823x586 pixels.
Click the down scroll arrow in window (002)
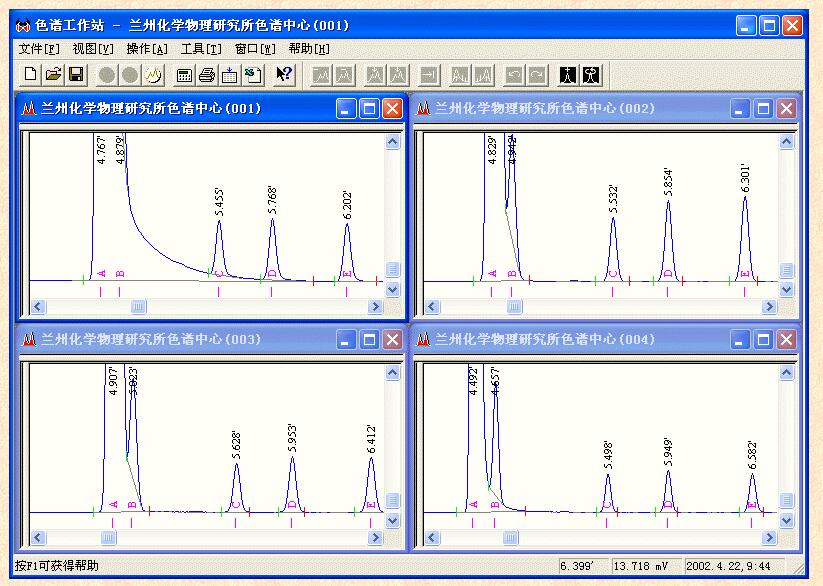(786, 289)
